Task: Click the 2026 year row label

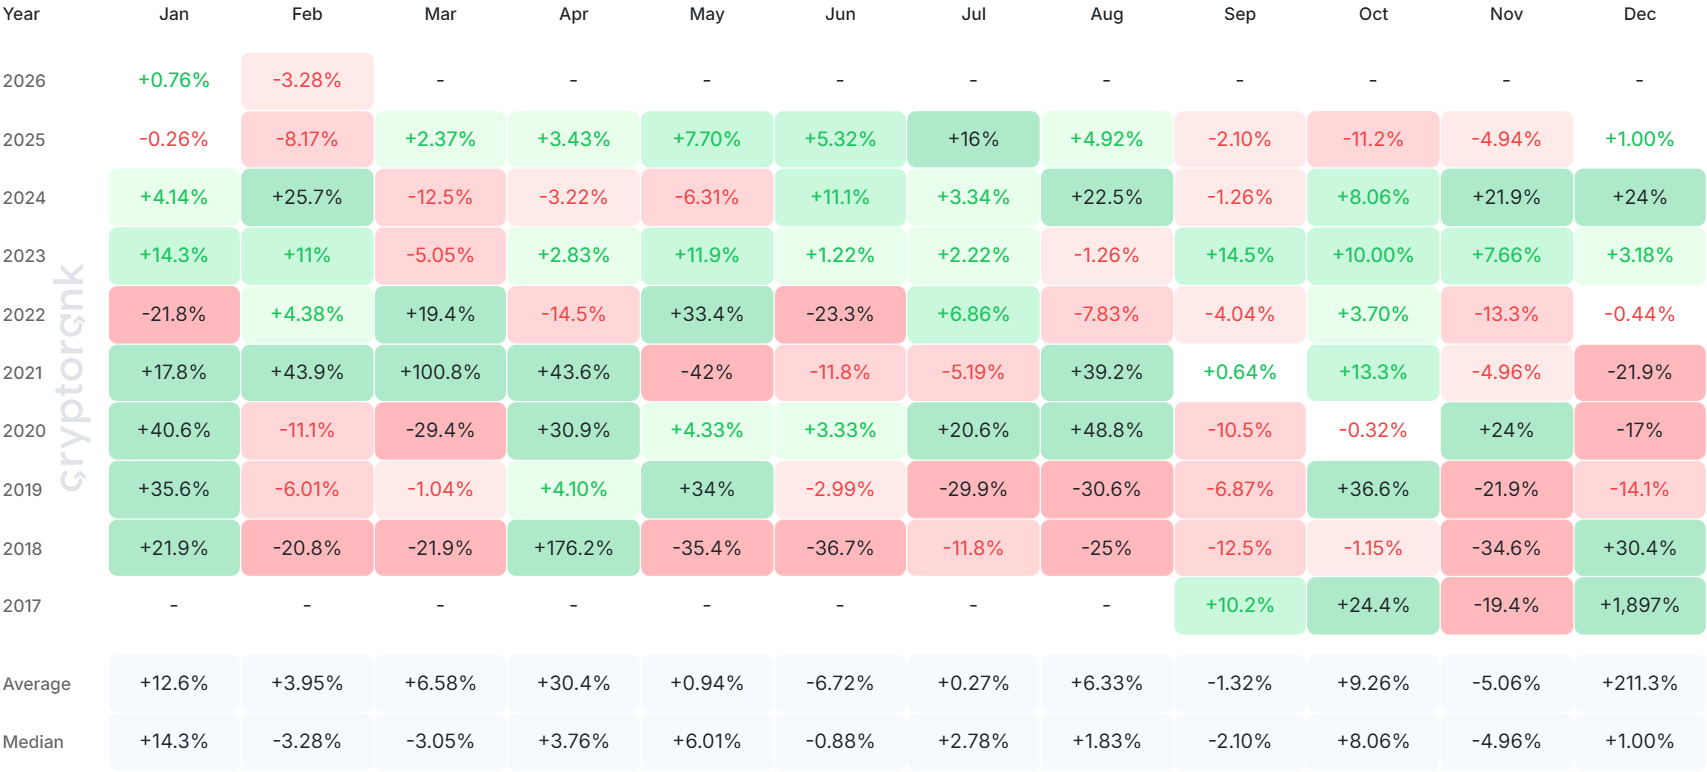Action: pyautogui.click(x=24, y=81)
